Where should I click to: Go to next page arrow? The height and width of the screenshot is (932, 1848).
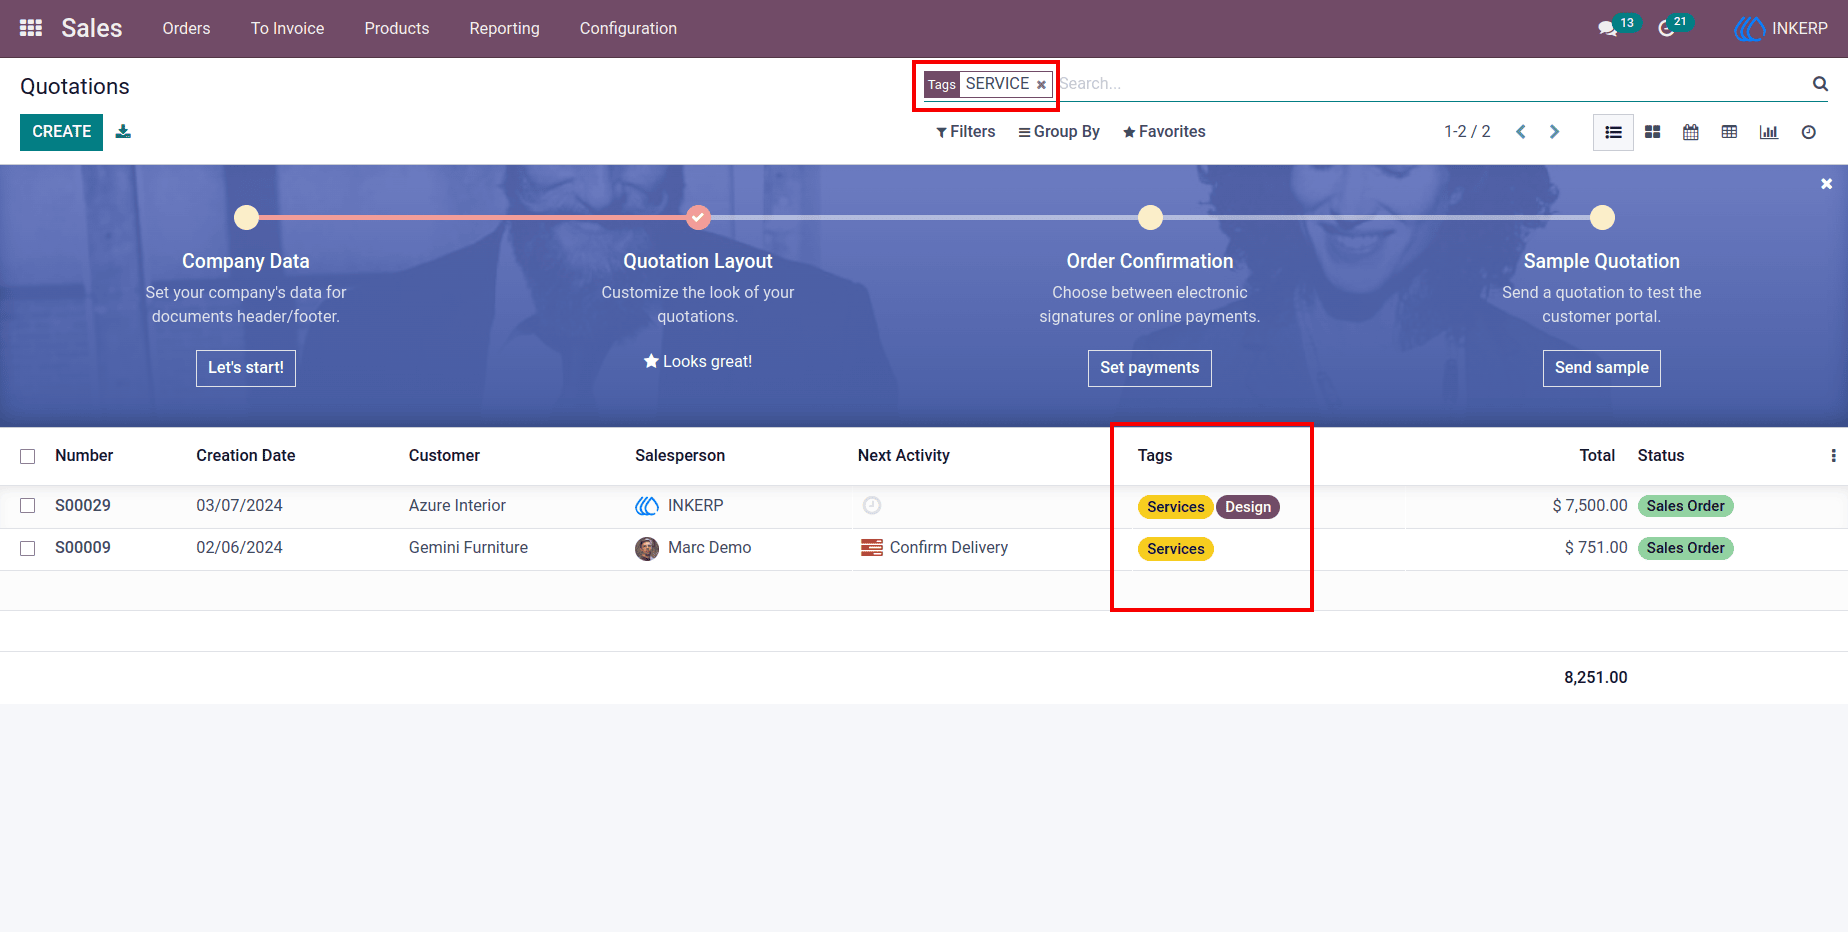pos(1554,132)
